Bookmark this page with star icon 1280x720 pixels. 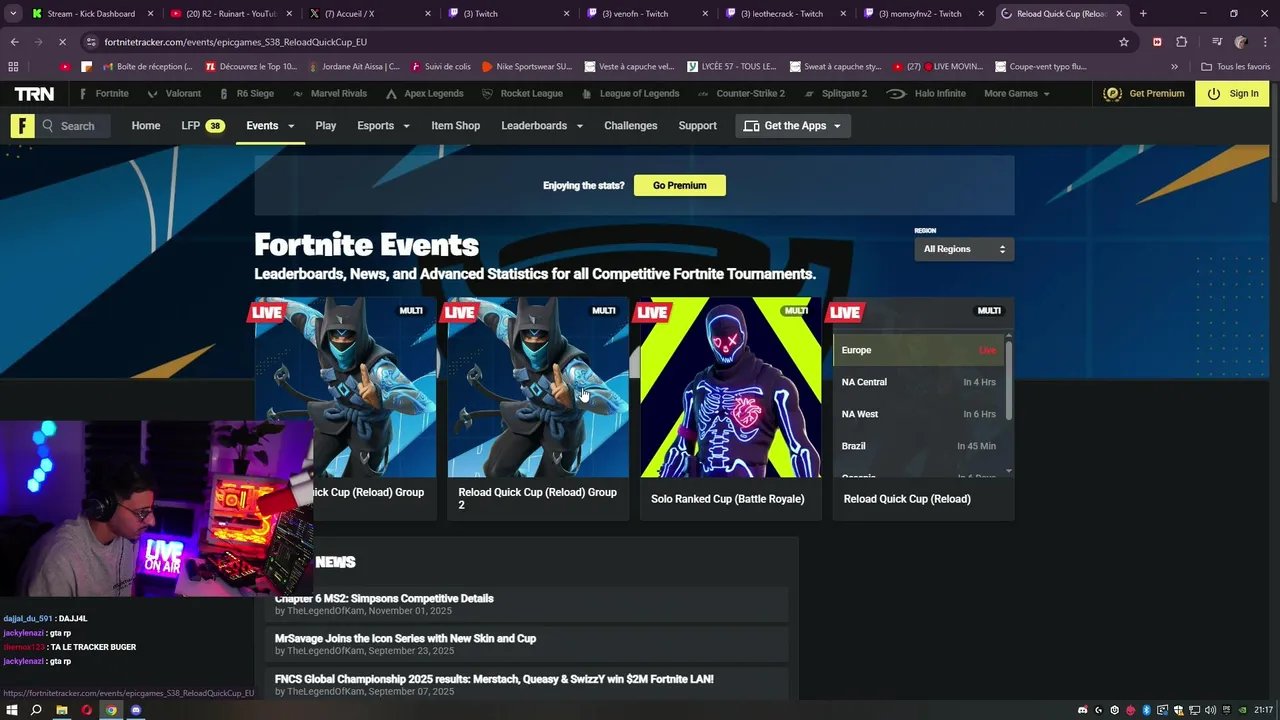pyautogui.click(x=1124, y=42)
